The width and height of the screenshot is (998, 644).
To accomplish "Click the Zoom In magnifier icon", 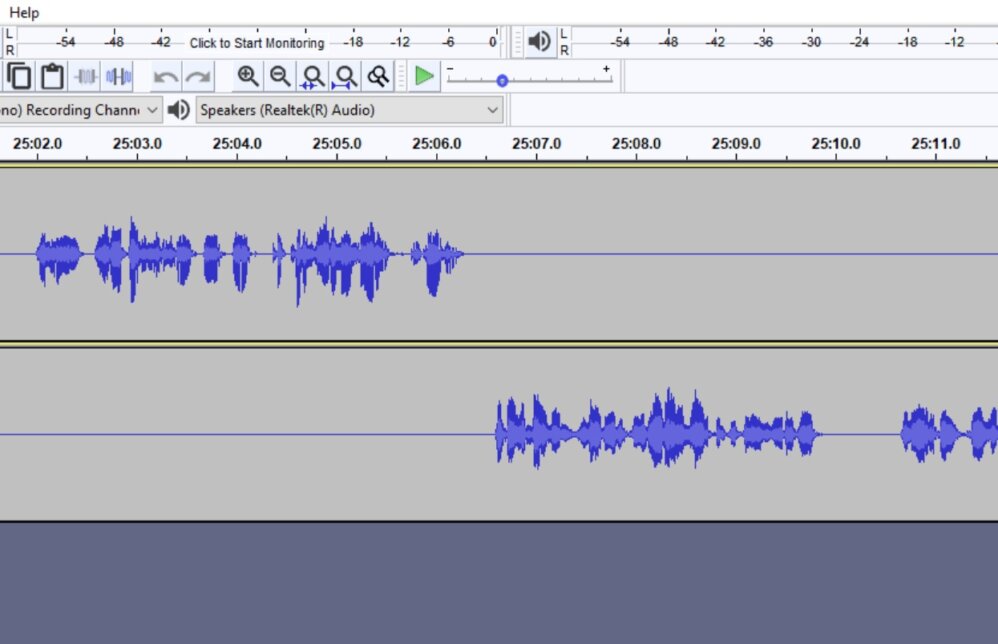I will (249, 75).
